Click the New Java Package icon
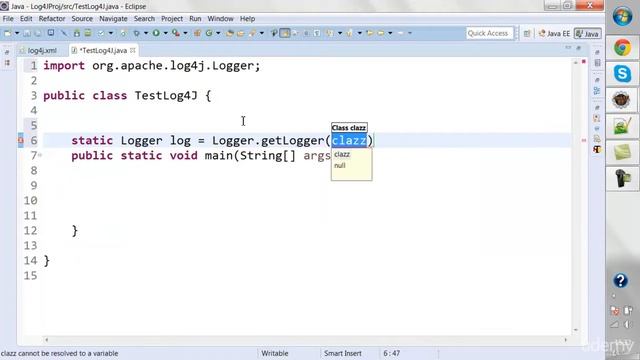Viewport: 640px width, 360px height. (x=197, y=33)
